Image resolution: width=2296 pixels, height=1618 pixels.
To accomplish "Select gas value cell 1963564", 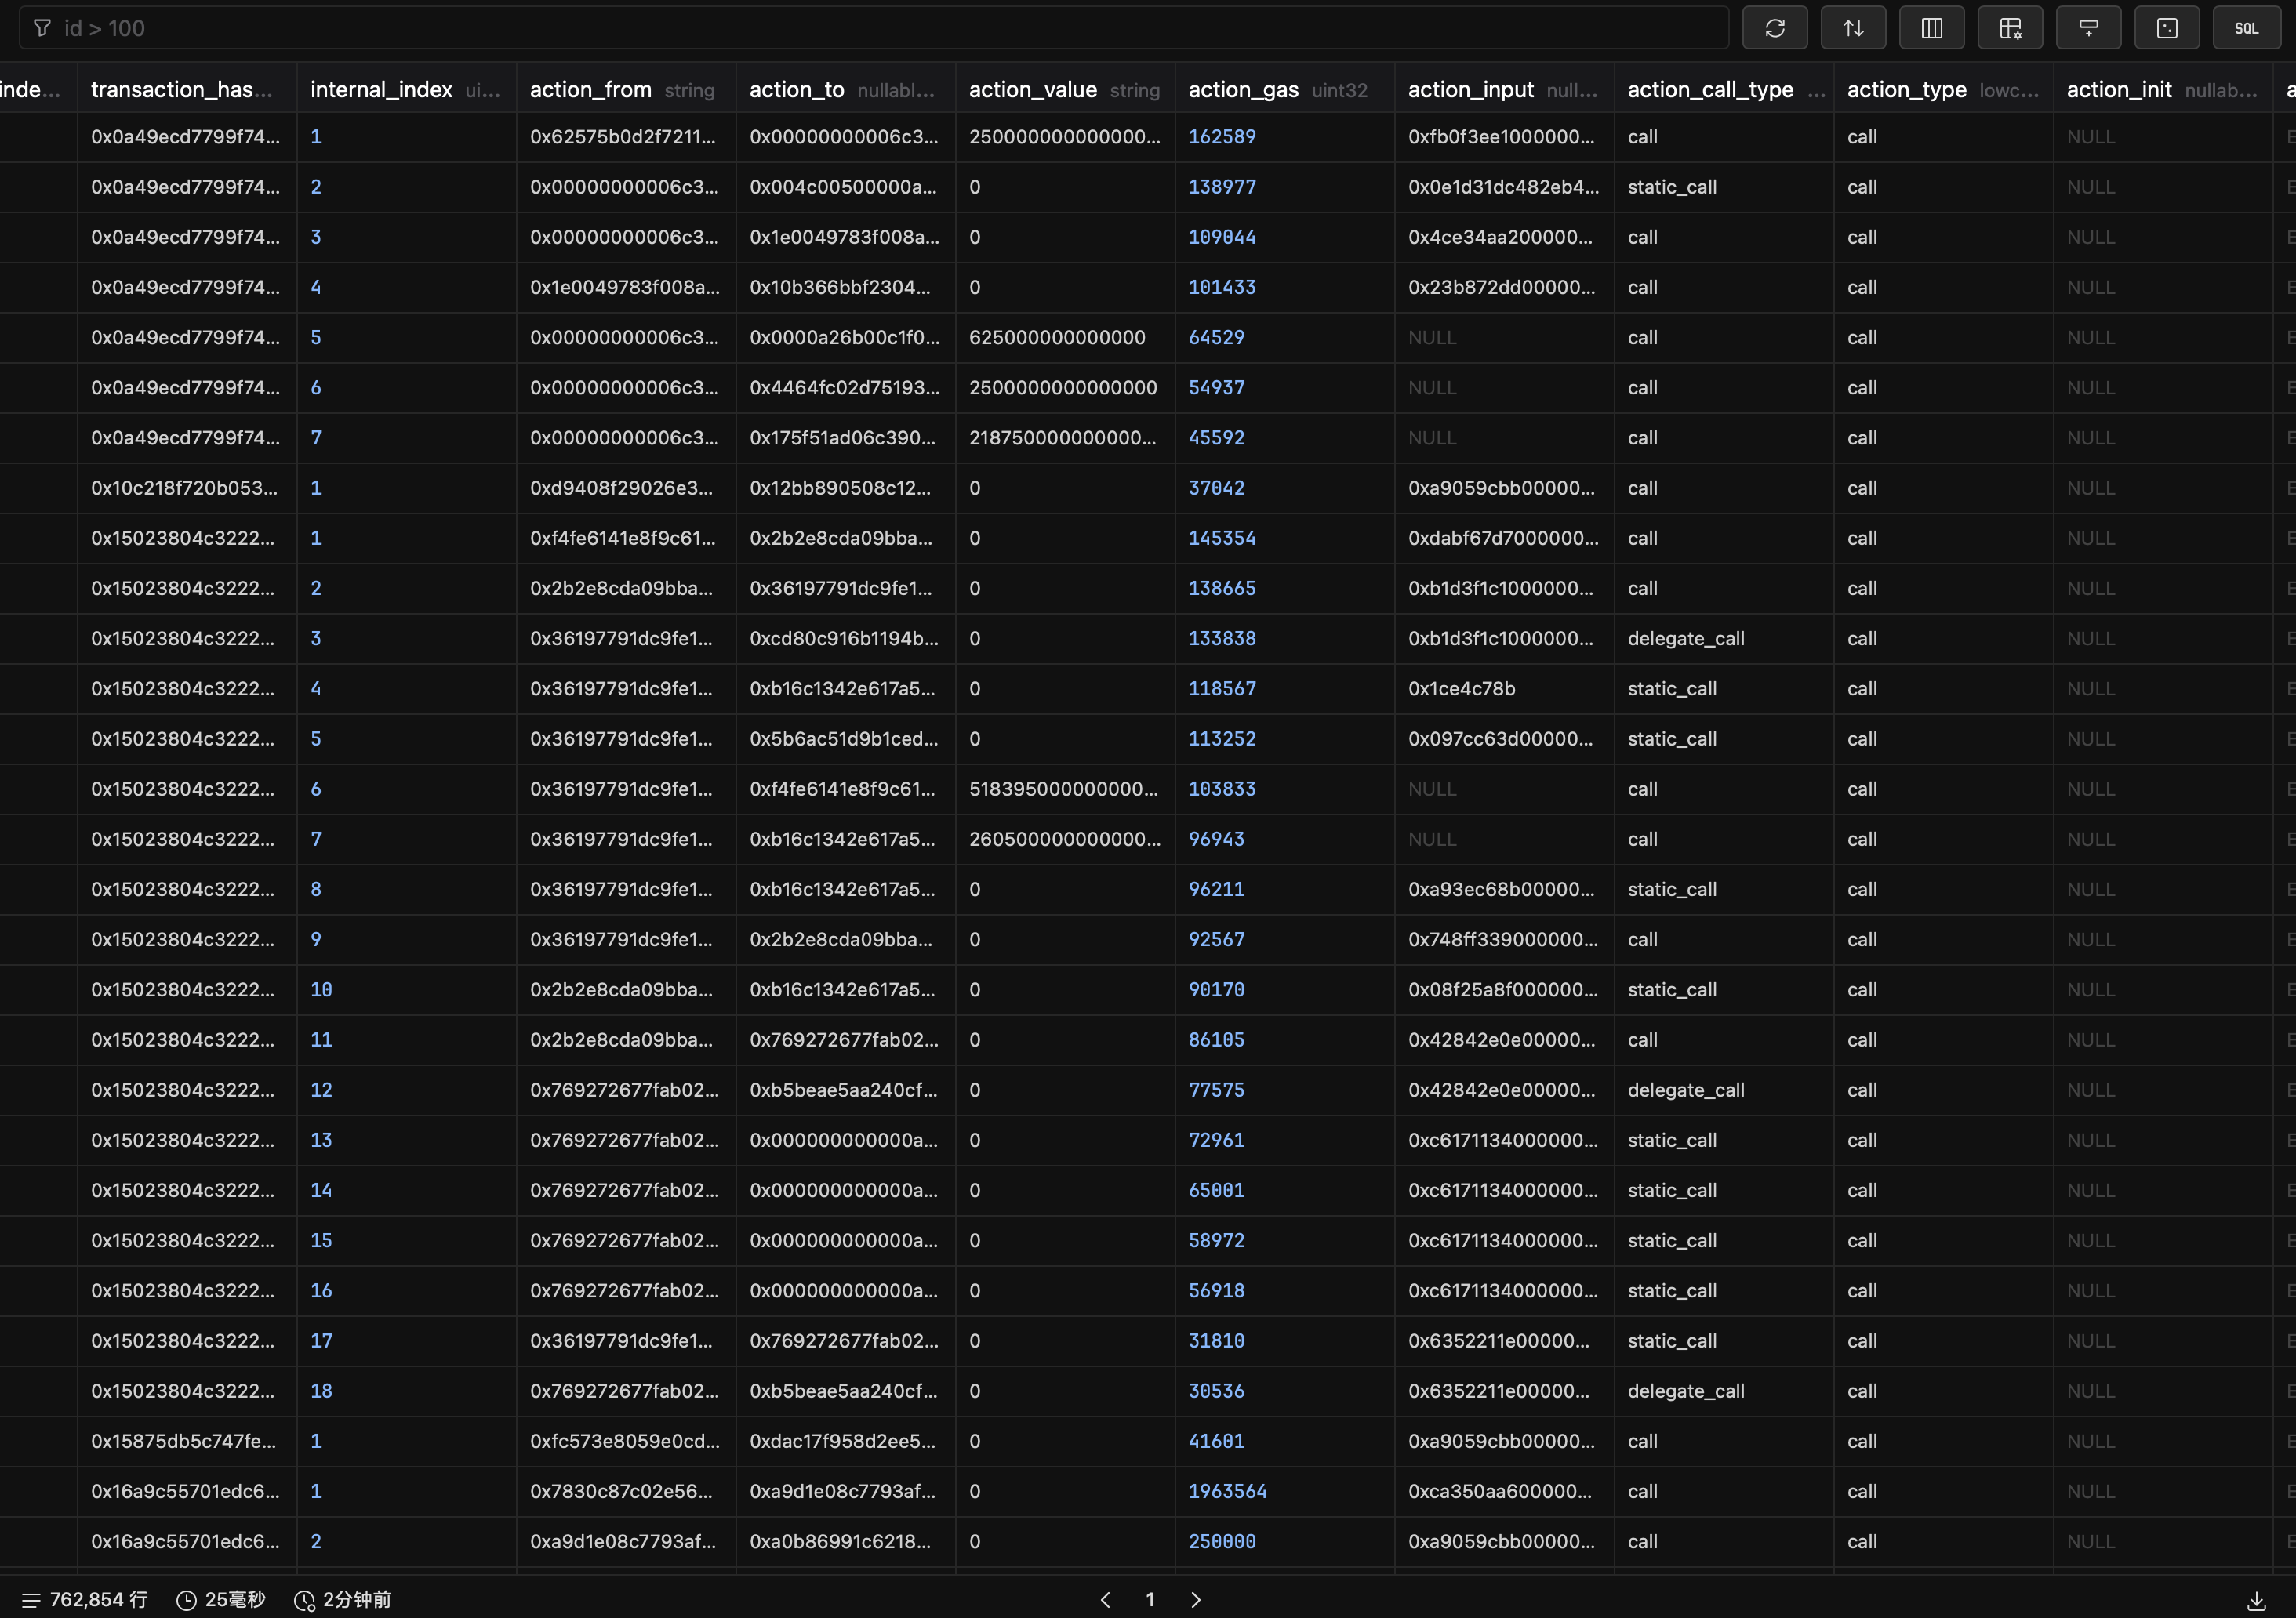I will click(1227, 1491).
